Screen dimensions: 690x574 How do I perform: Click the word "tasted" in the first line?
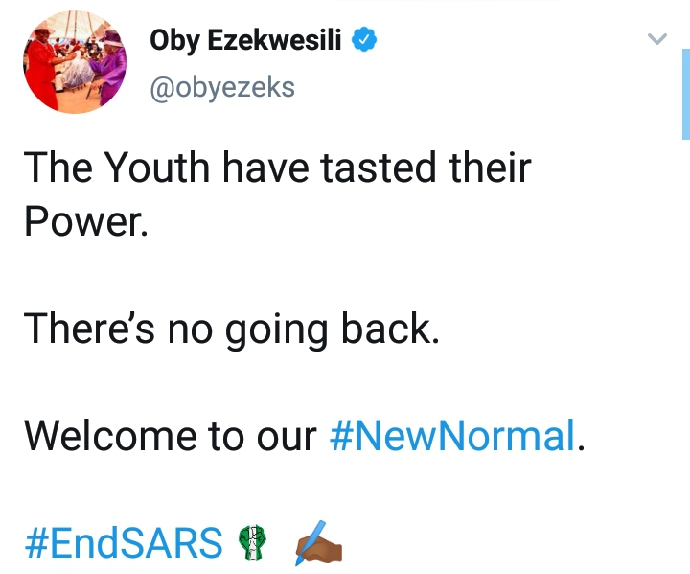378,167
